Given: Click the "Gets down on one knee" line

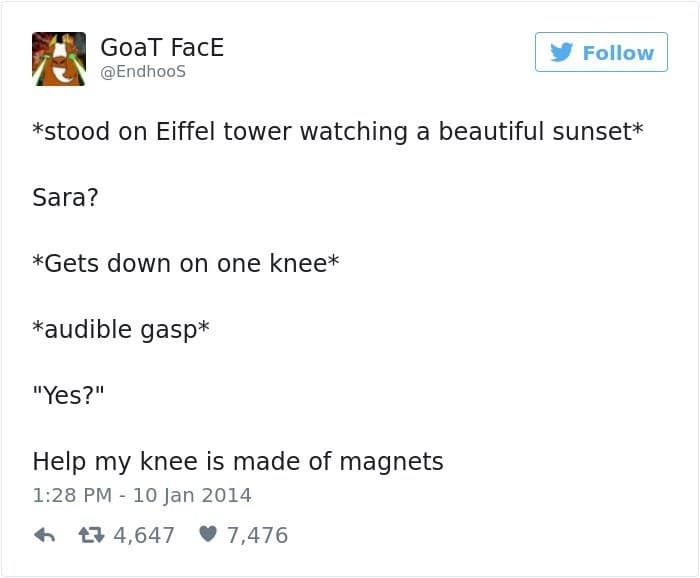Looking at the screenshot, I should (x=185, y=263).
